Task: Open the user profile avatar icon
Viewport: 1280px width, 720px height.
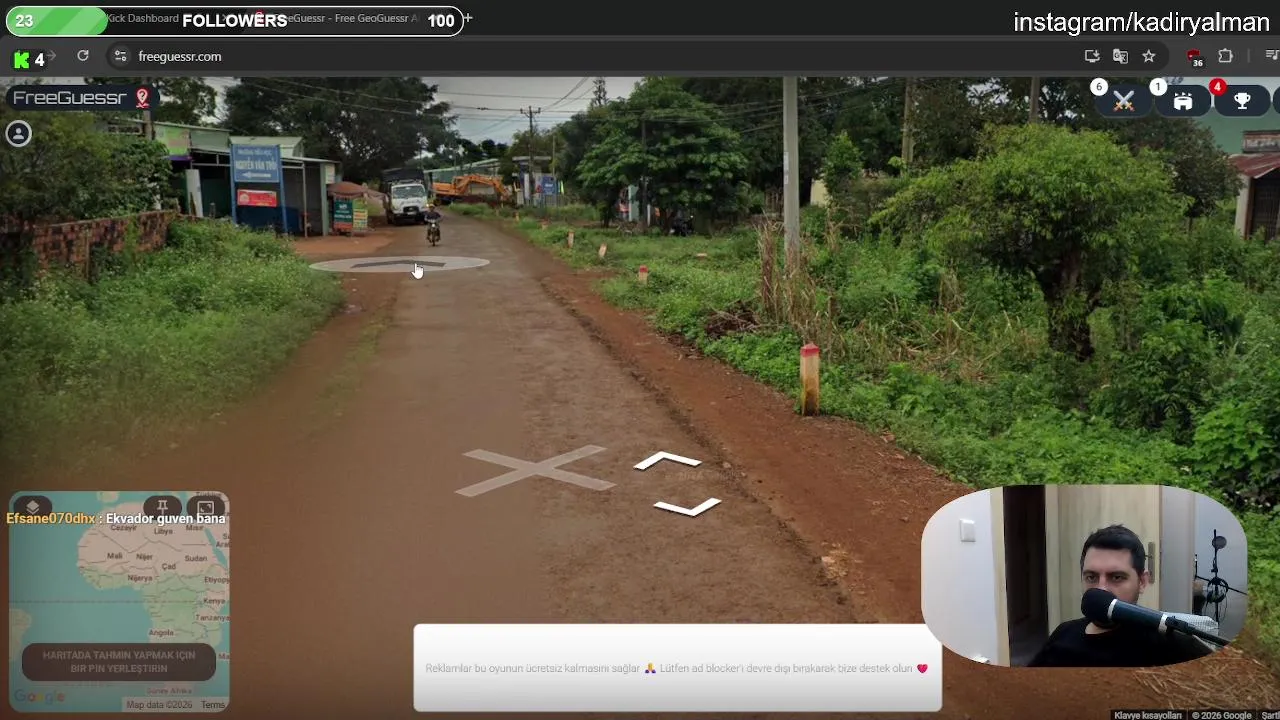Action: click(18, 133)
